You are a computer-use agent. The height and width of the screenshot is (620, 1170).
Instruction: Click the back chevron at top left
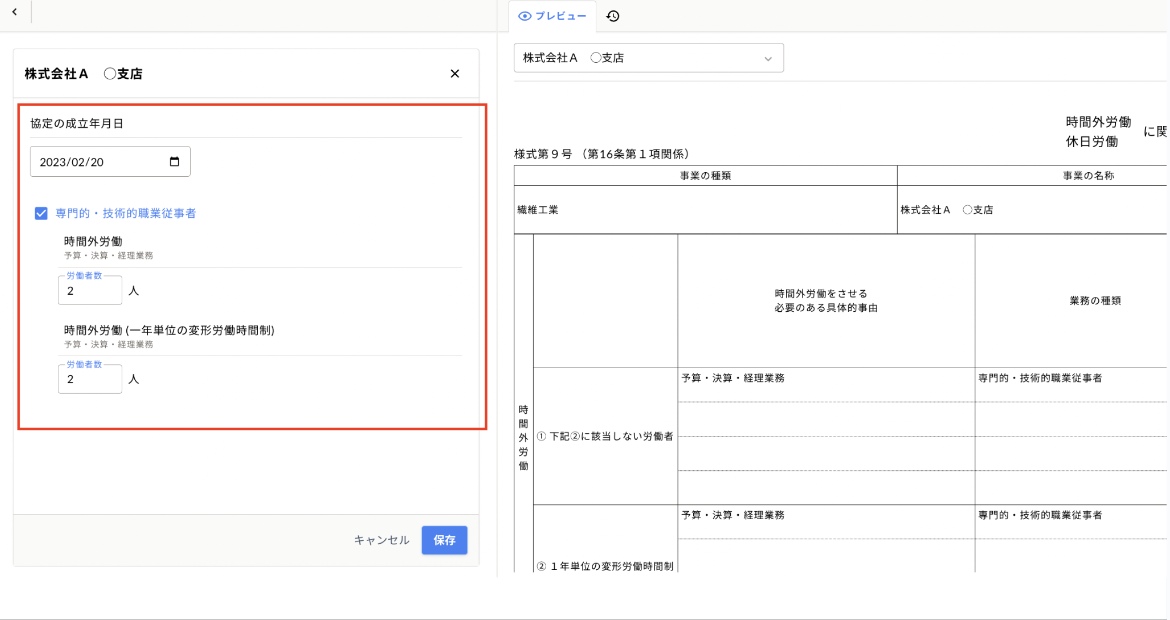[x=14, y=11]
